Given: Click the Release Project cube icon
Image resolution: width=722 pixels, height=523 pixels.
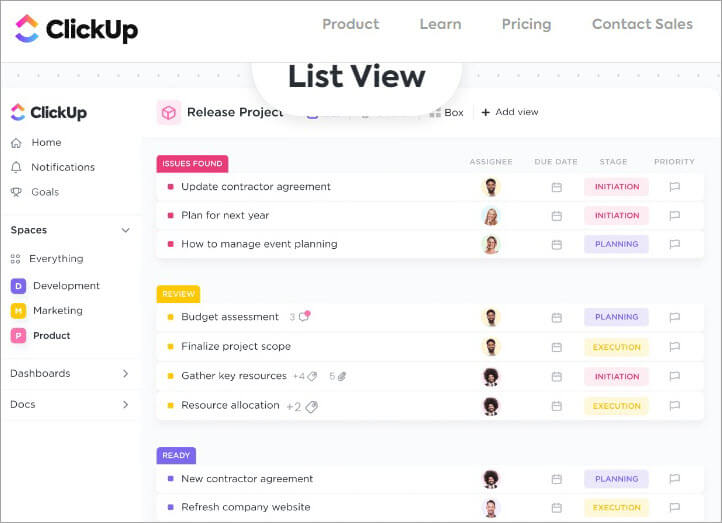Looking at the screenshot, I should (169, 112).
